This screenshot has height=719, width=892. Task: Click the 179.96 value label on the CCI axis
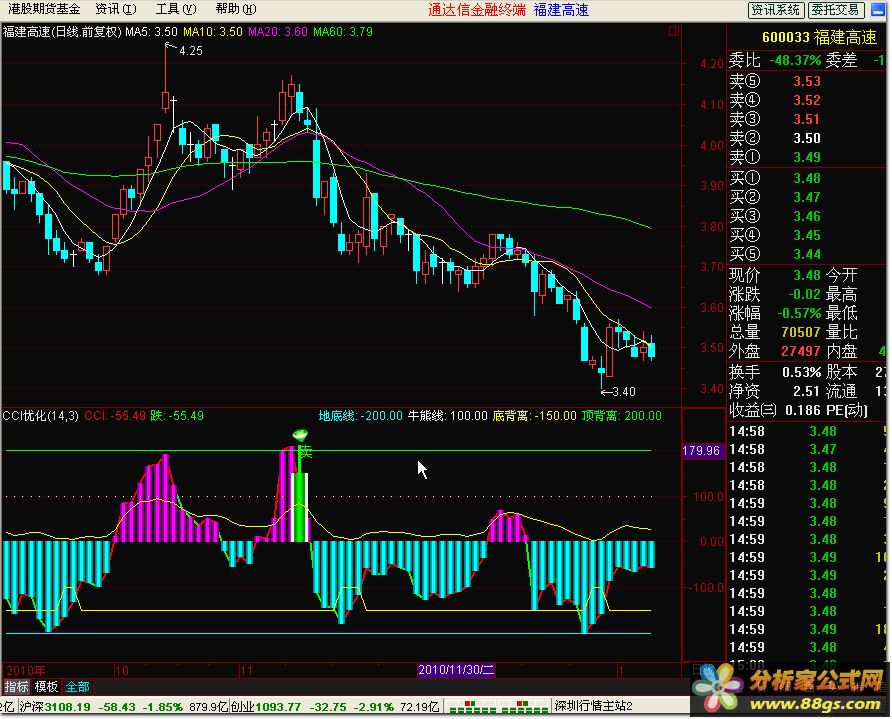click(x=701, y=451)
